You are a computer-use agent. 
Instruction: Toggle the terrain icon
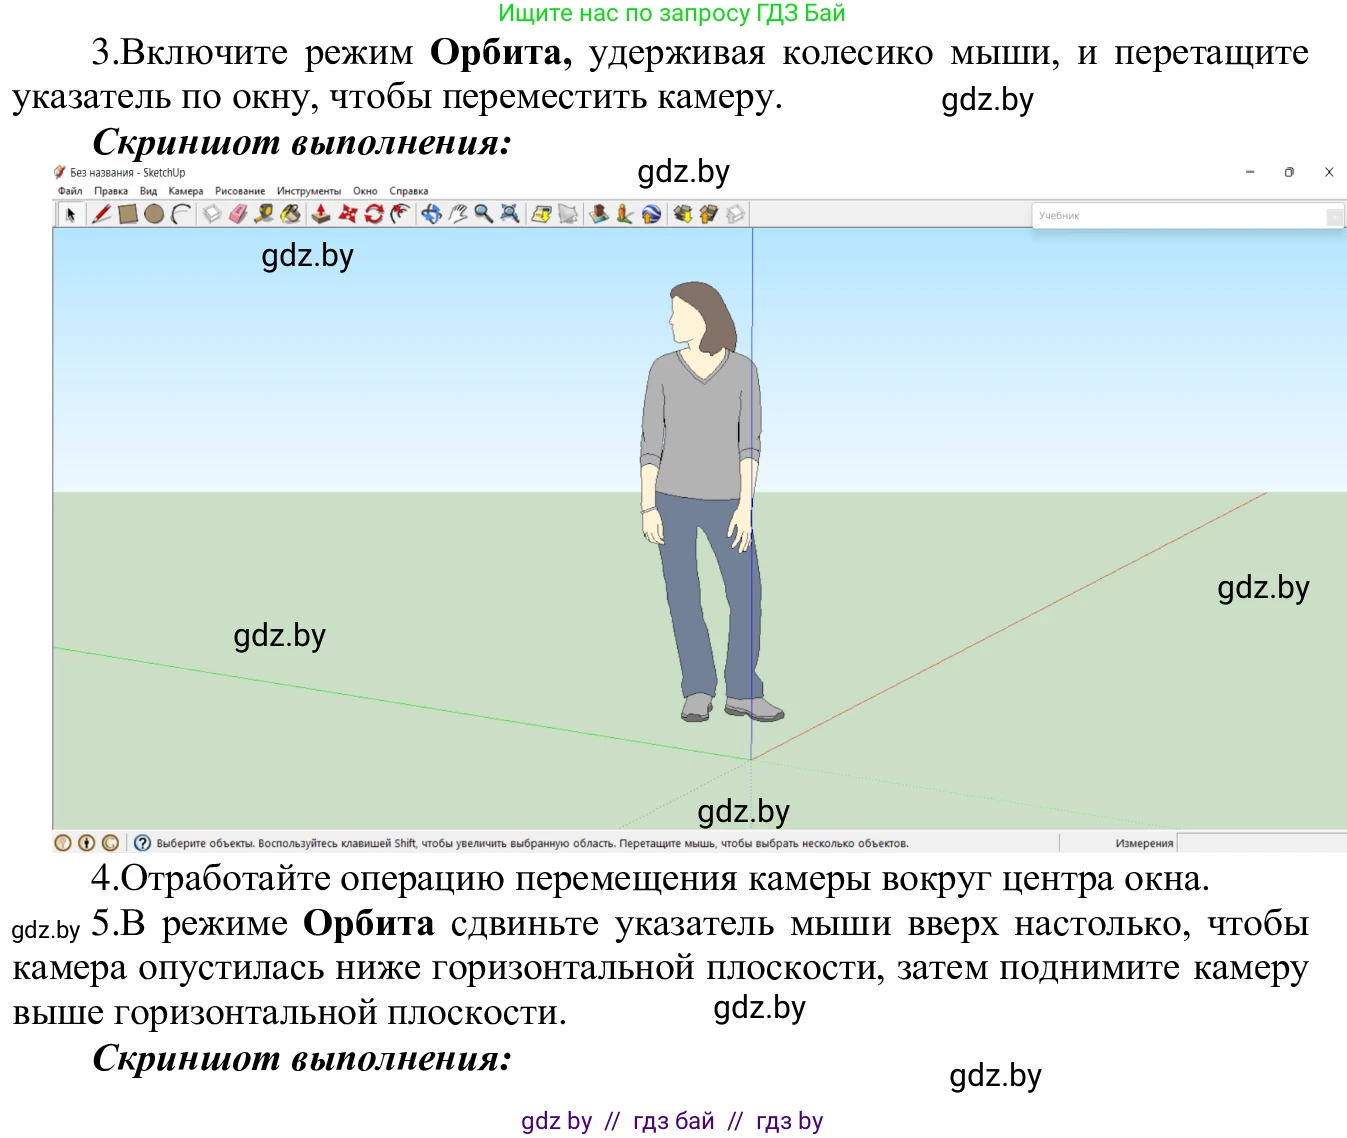[568, 214]
